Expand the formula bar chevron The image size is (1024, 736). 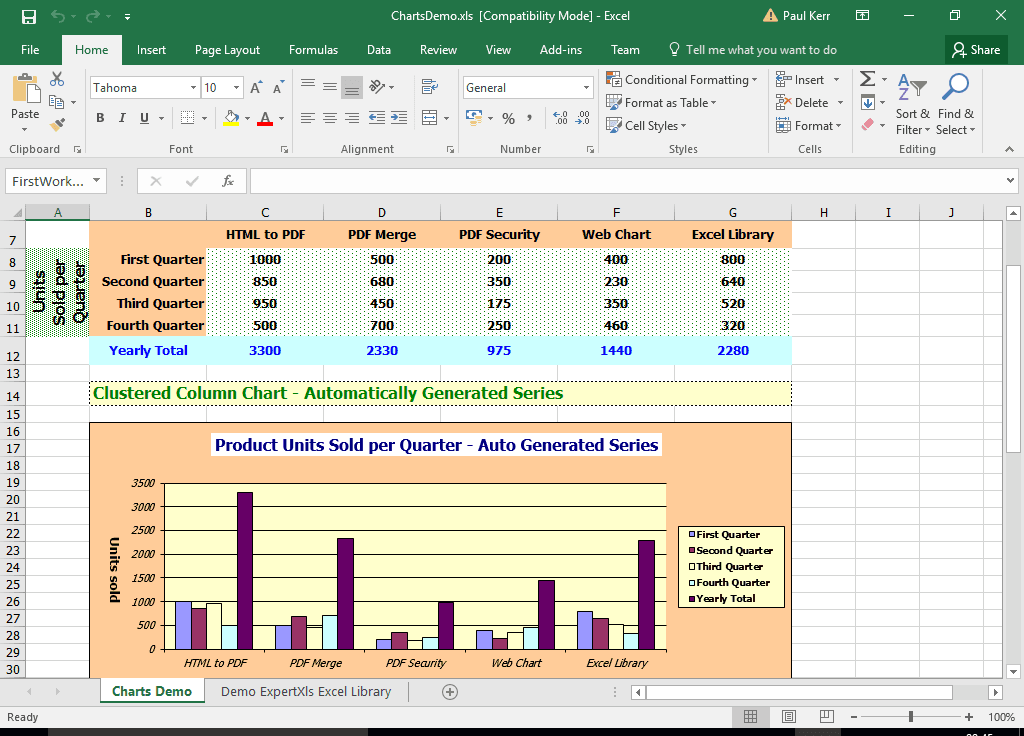tap(1010, 180)
